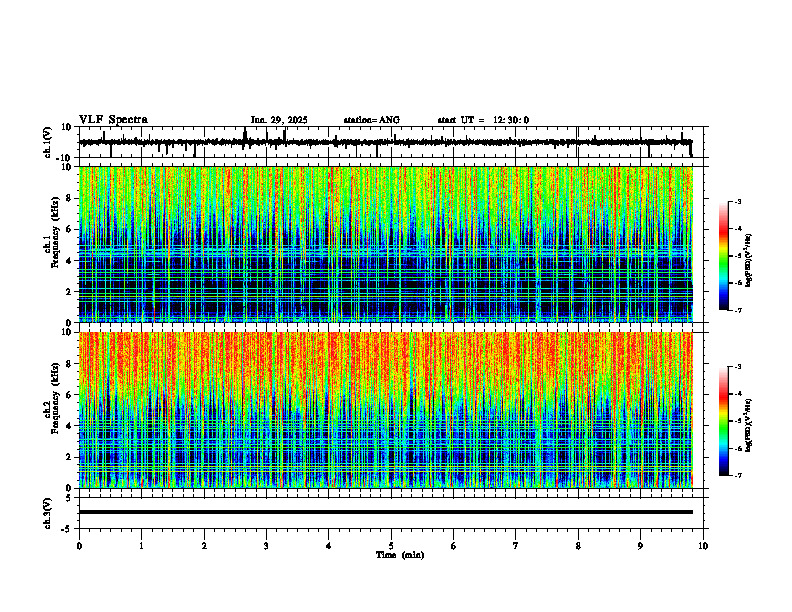Click the time axis tick label '5'

[391, 546]
